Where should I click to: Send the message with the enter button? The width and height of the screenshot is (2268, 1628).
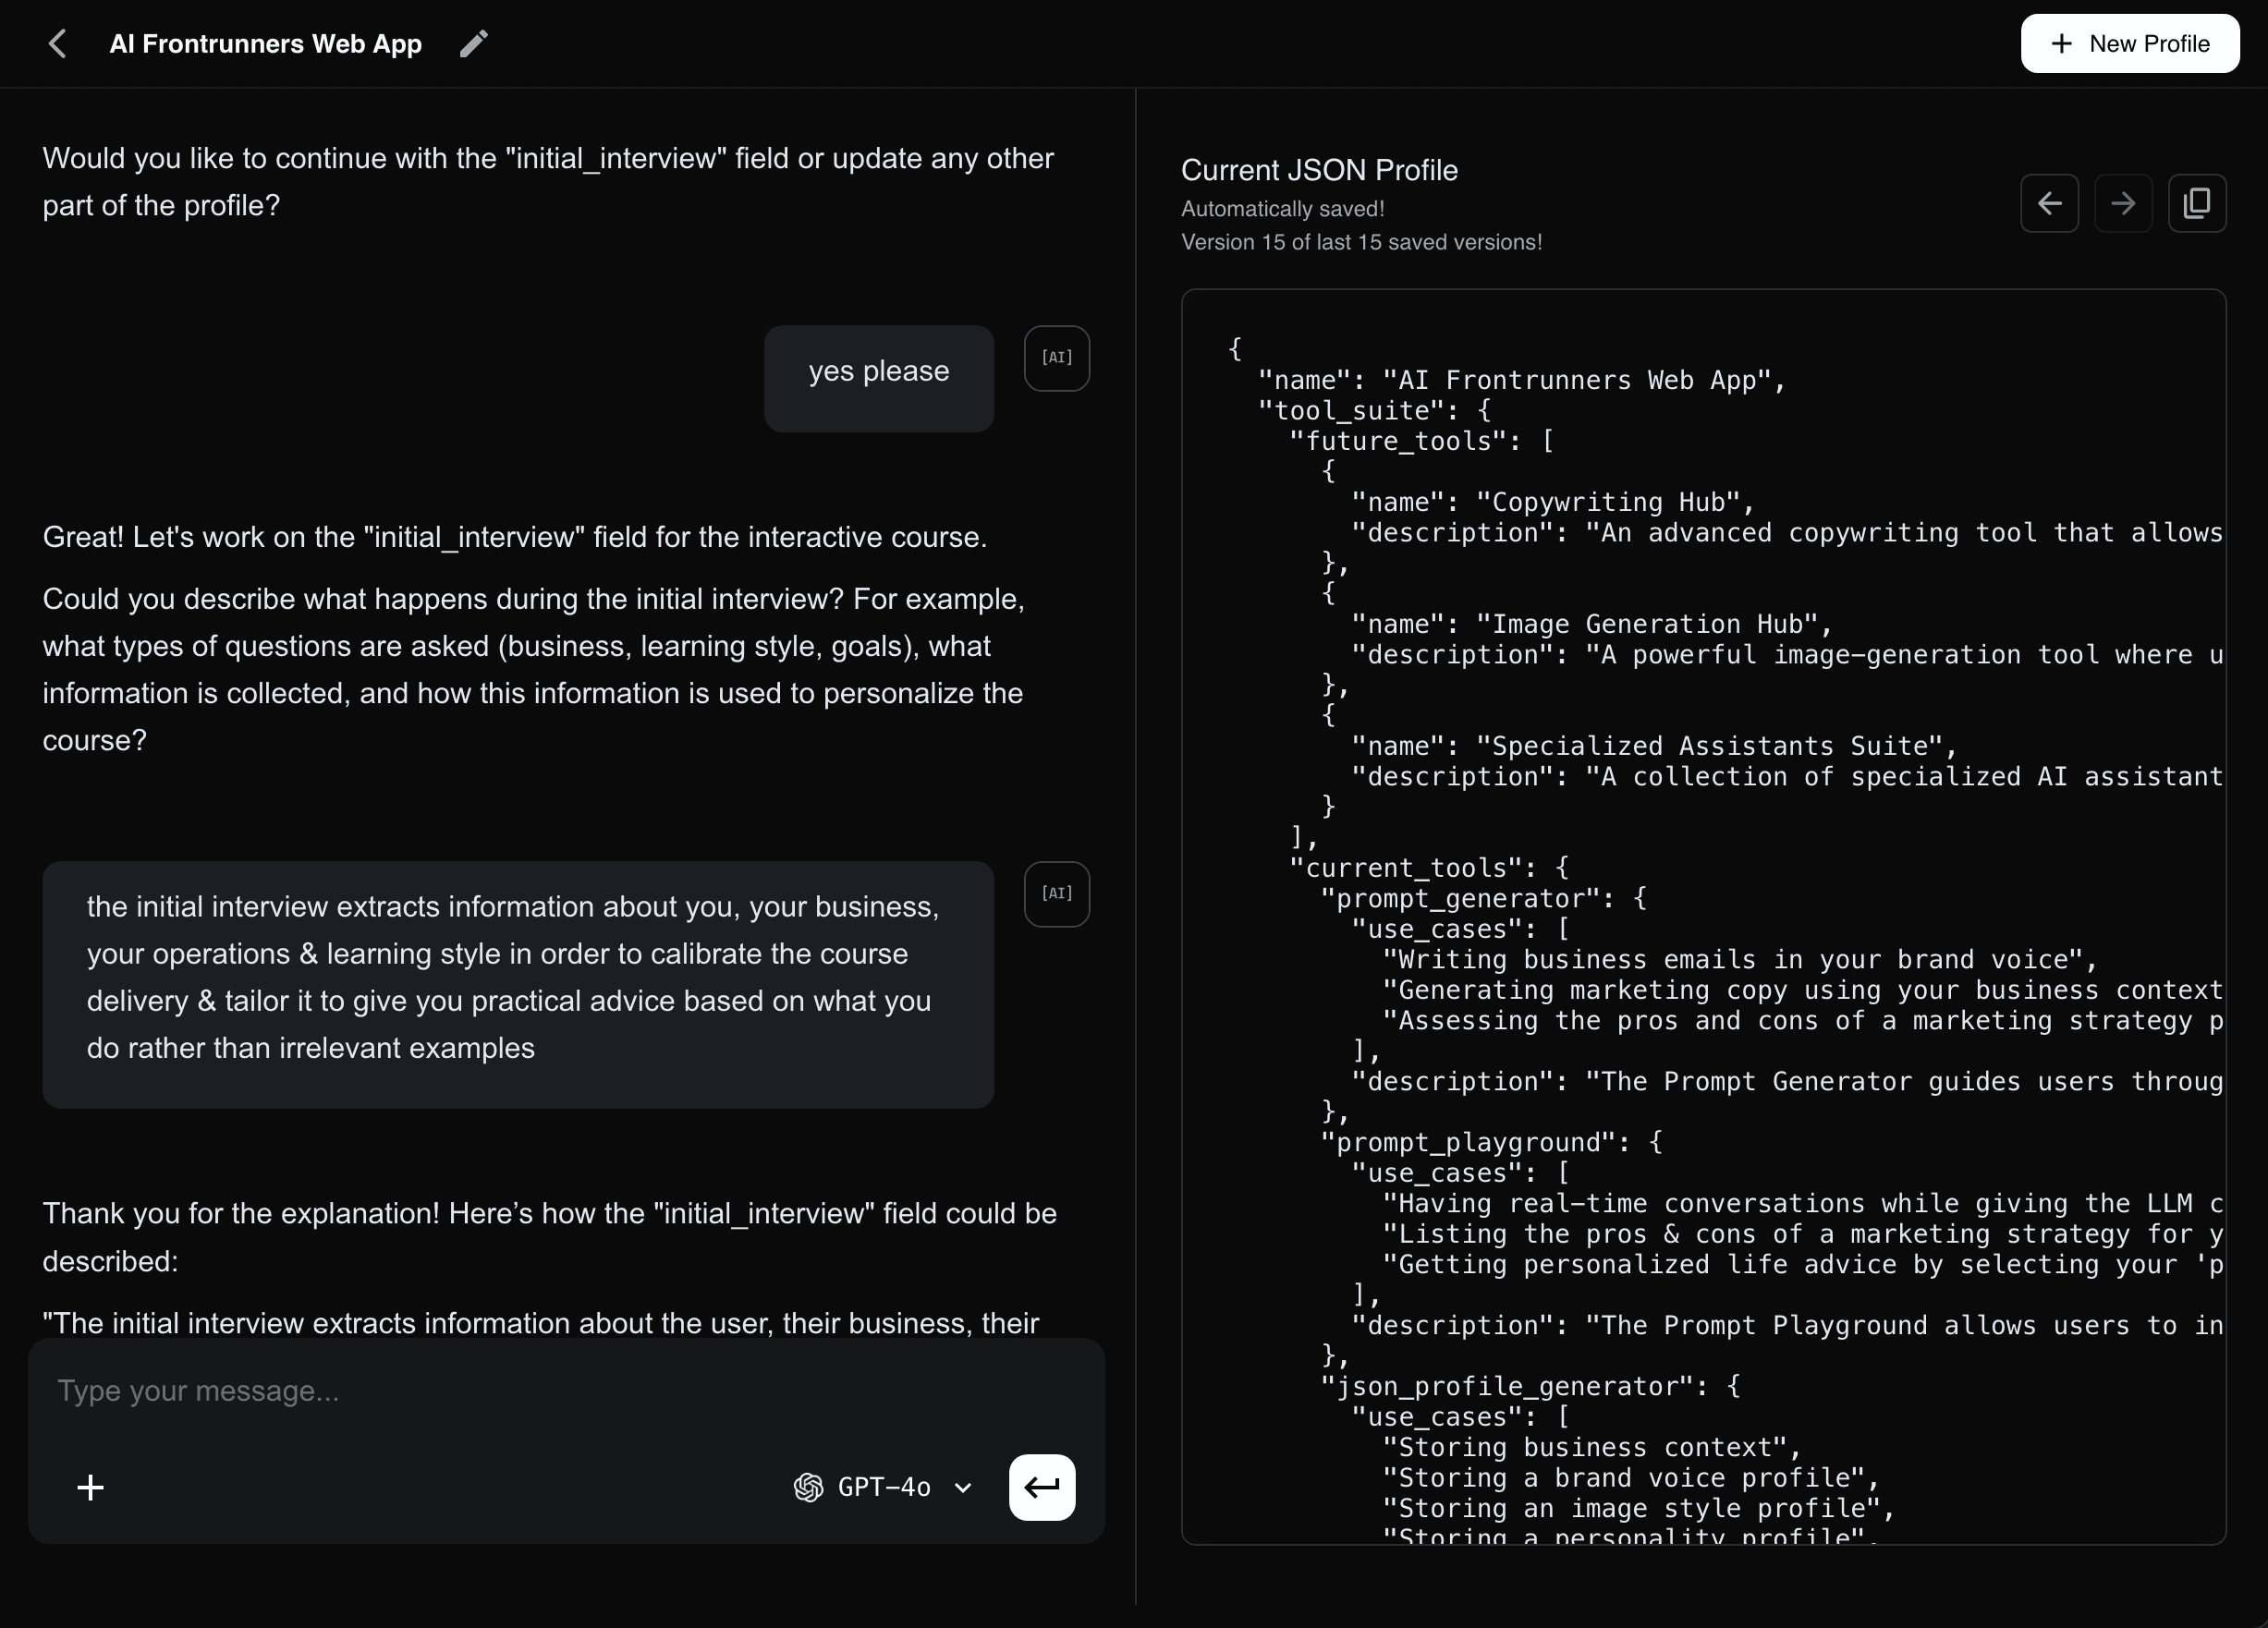(1042, 1487)
